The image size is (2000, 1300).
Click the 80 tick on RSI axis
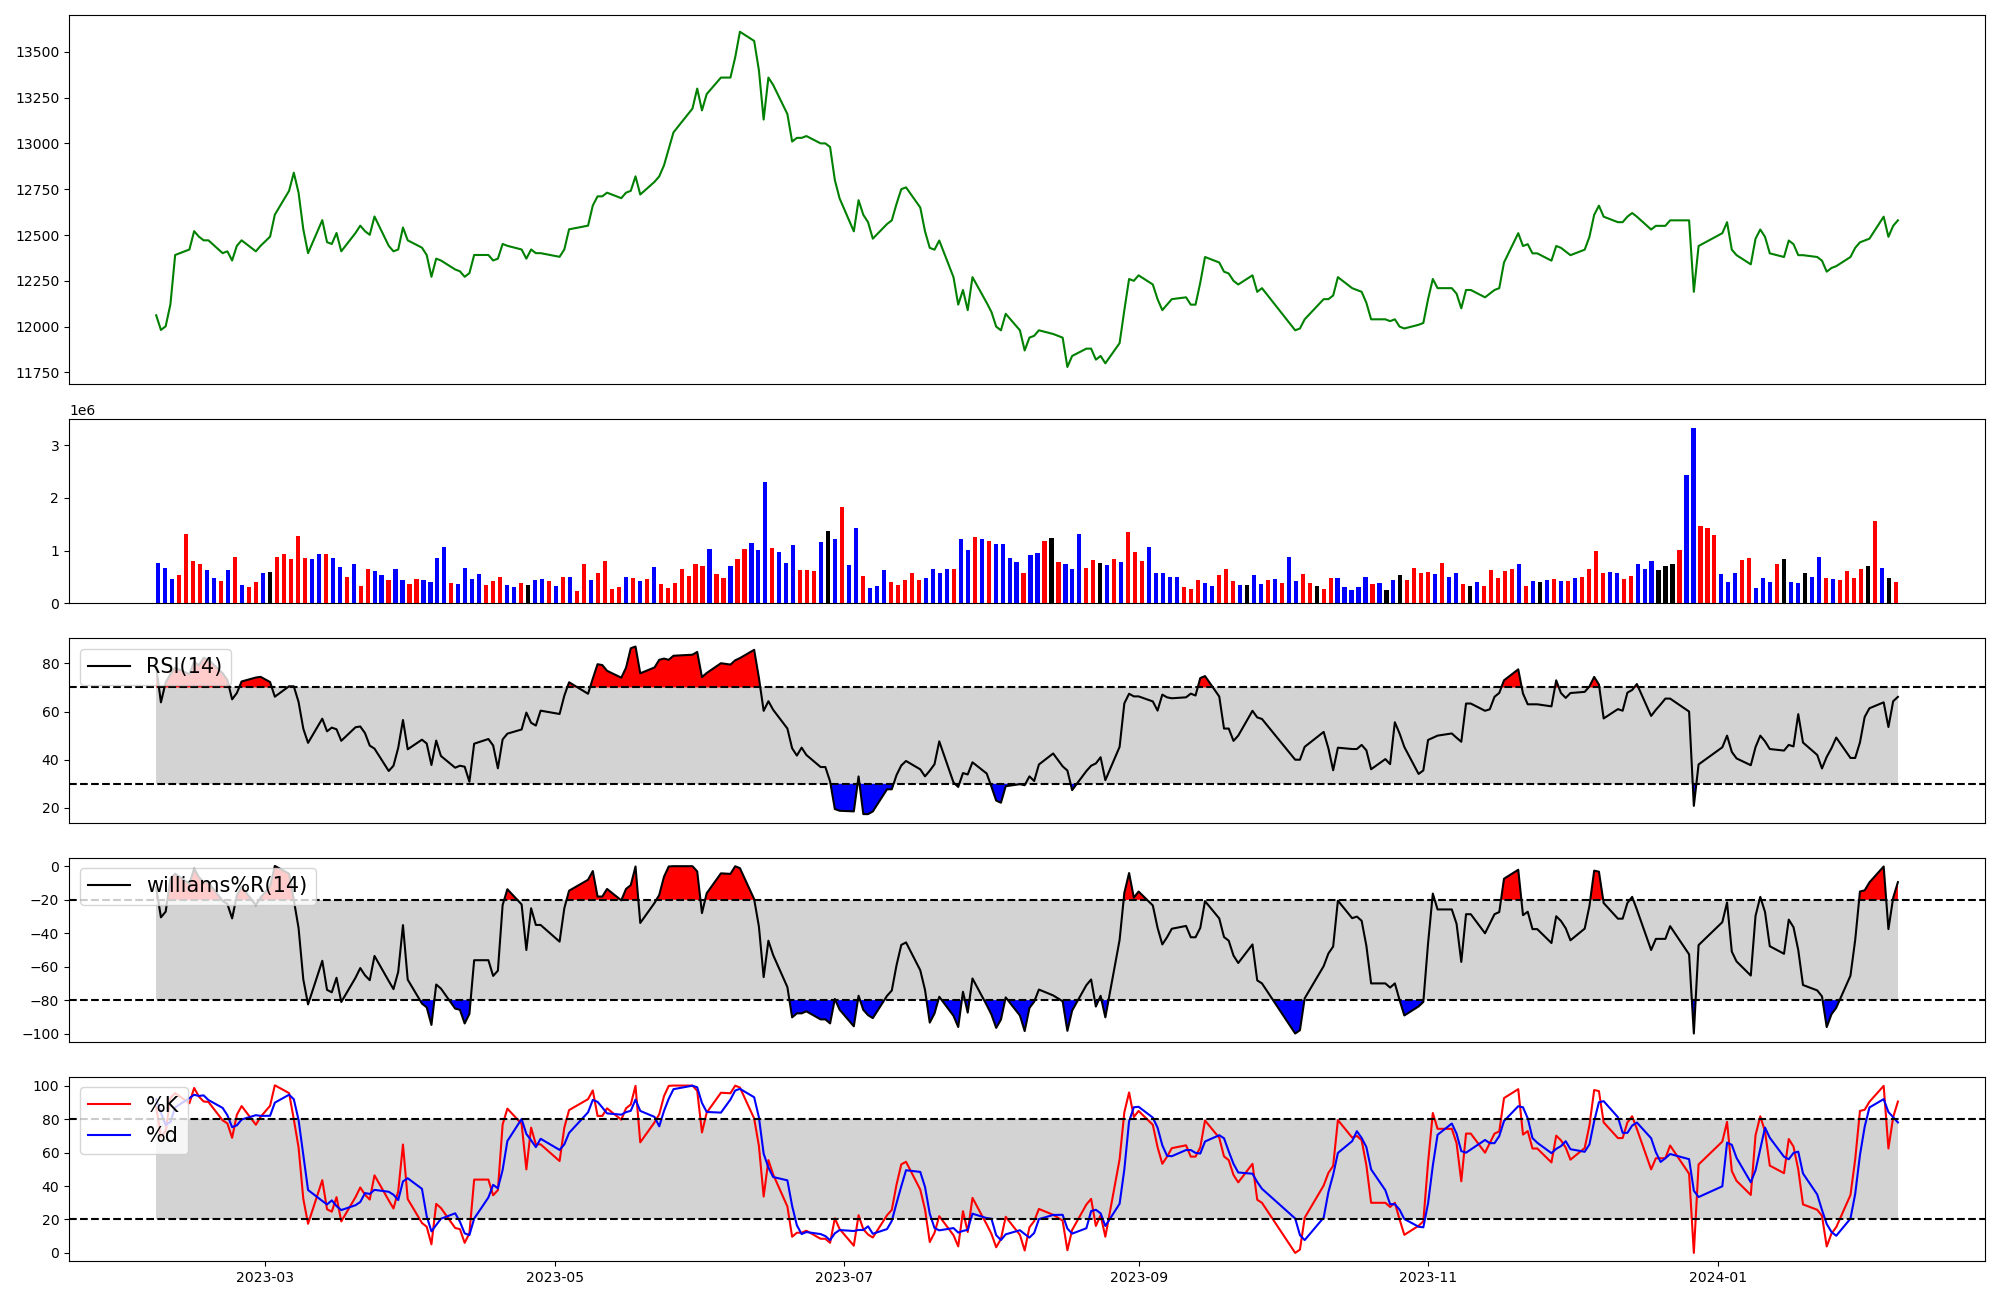tap(52, 664)
